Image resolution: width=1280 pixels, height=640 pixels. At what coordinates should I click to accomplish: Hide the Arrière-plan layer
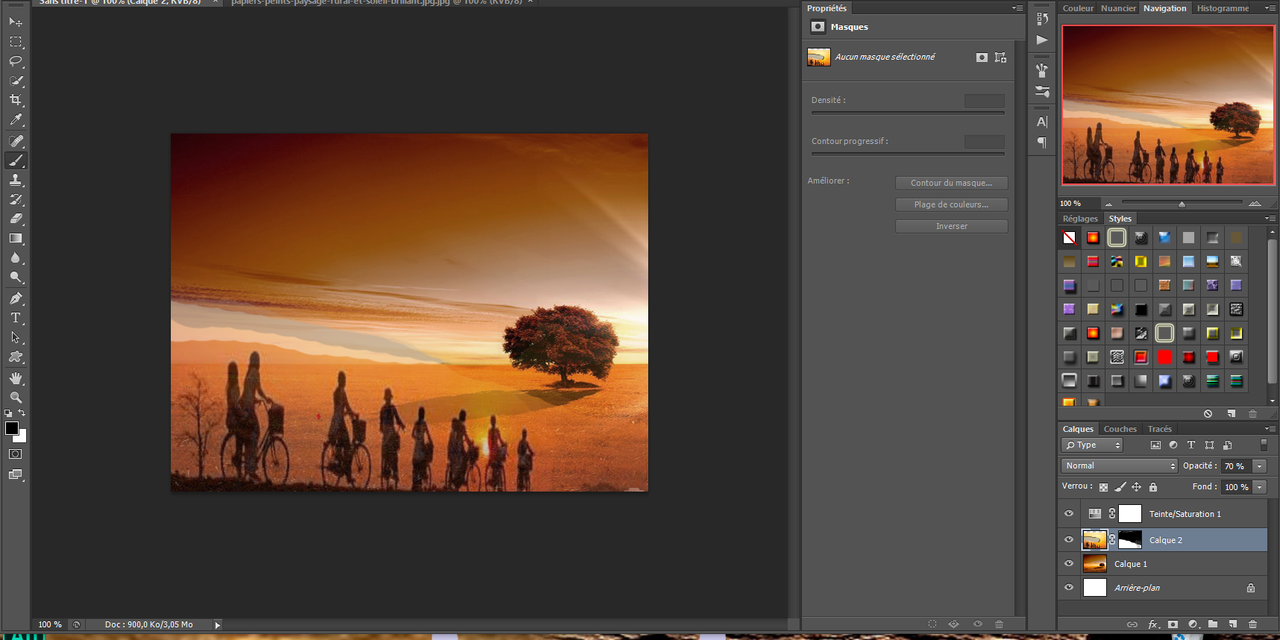1069,588
